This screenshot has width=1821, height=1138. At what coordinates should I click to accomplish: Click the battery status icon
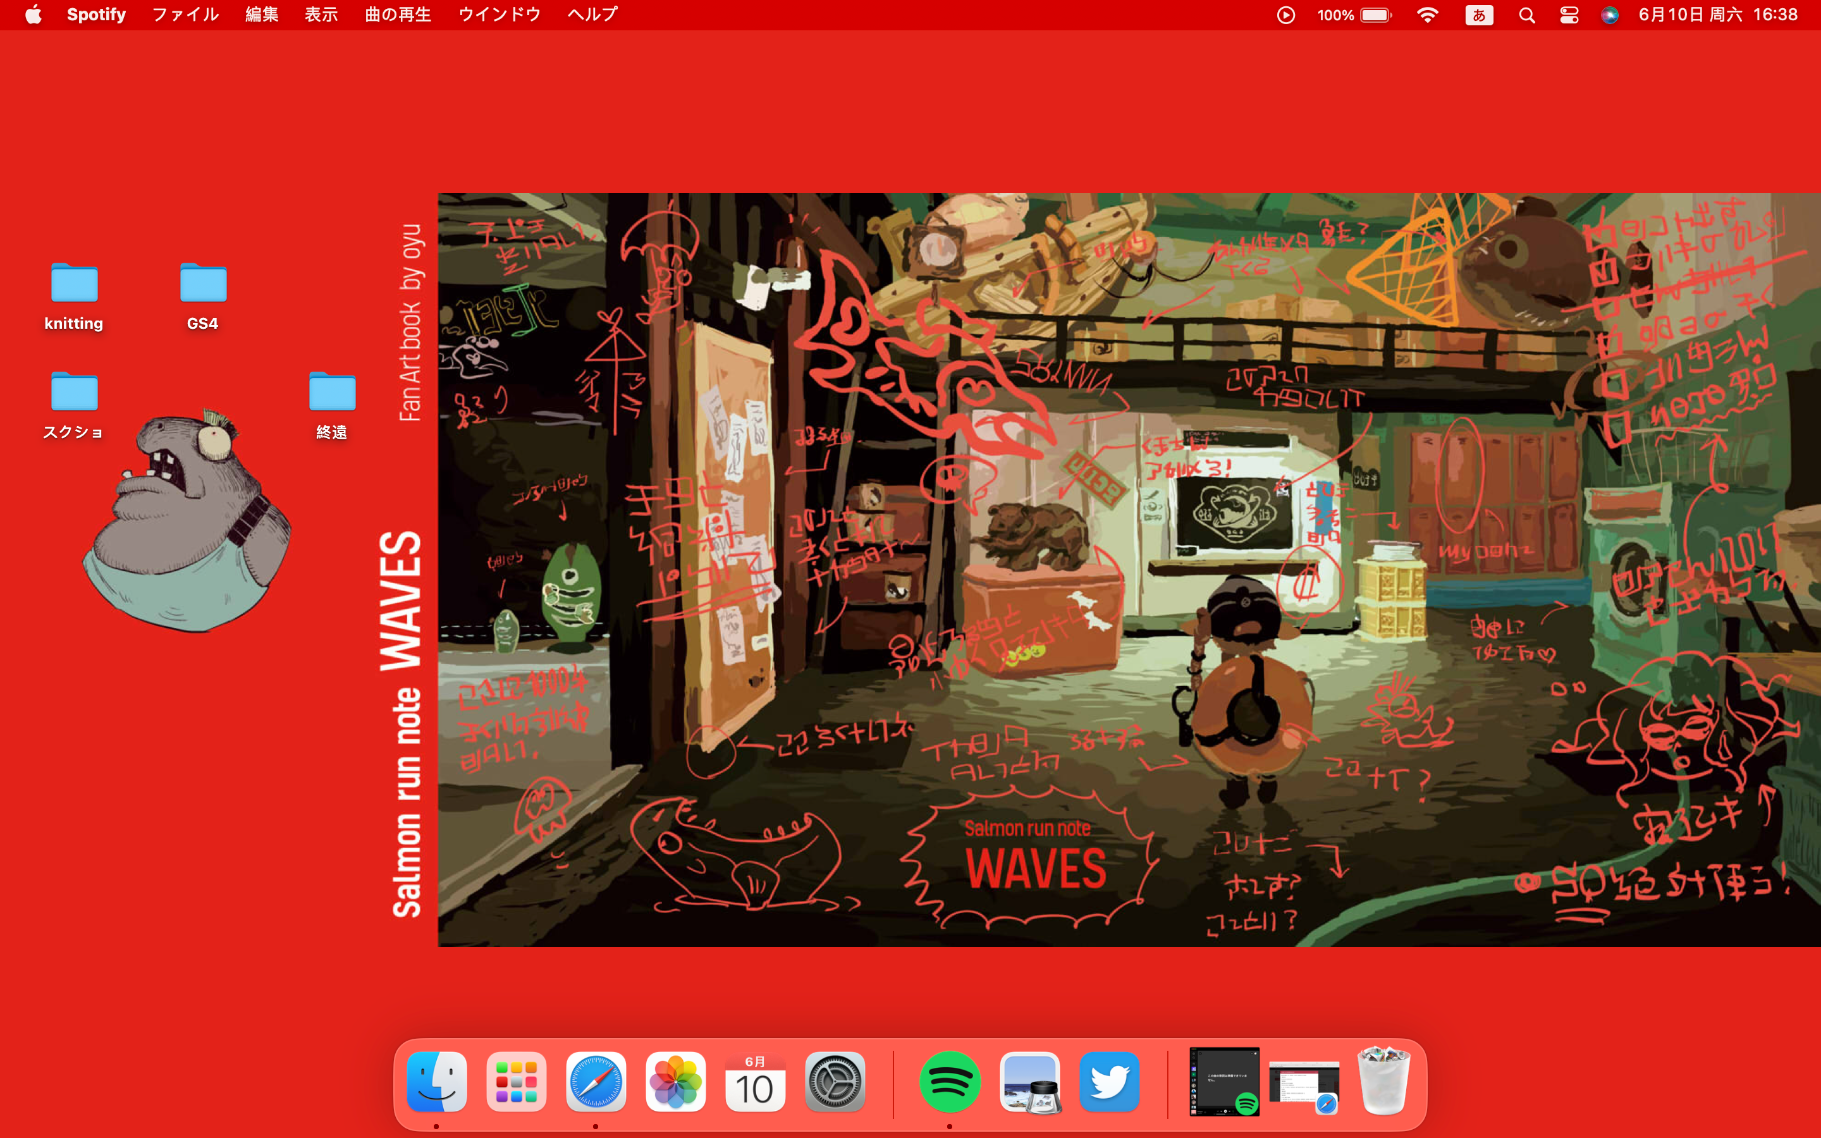click(x=1376, y=15)
